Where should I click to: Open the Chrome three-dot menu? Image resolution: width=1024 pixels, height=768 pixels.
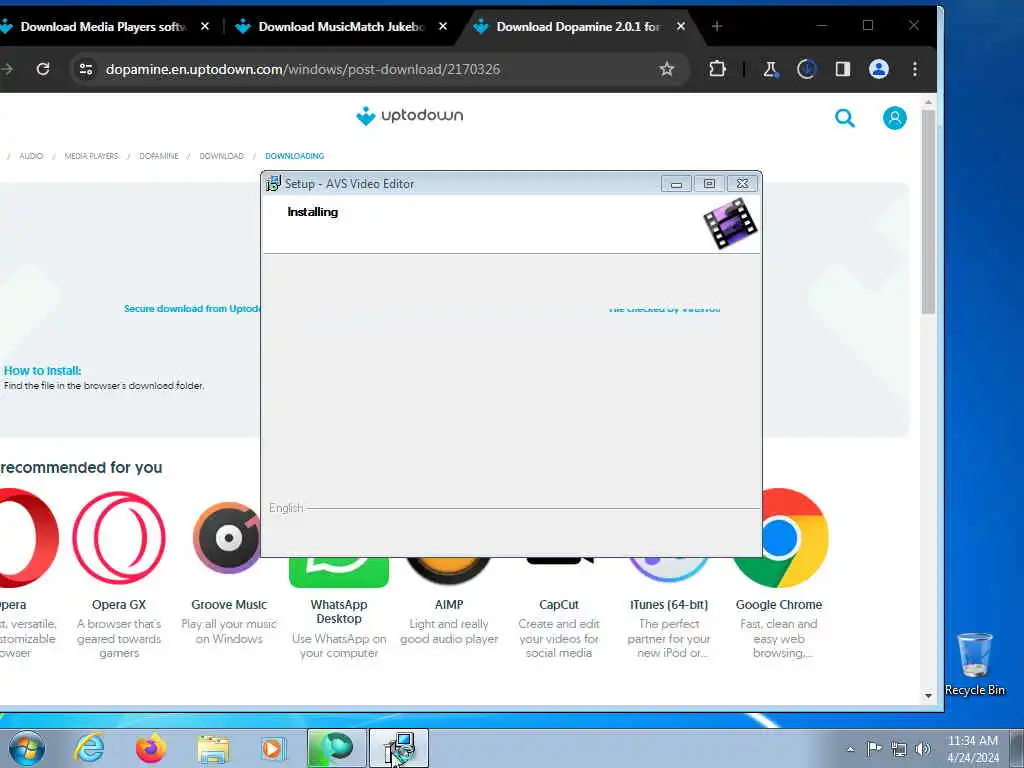coord(914,69)
